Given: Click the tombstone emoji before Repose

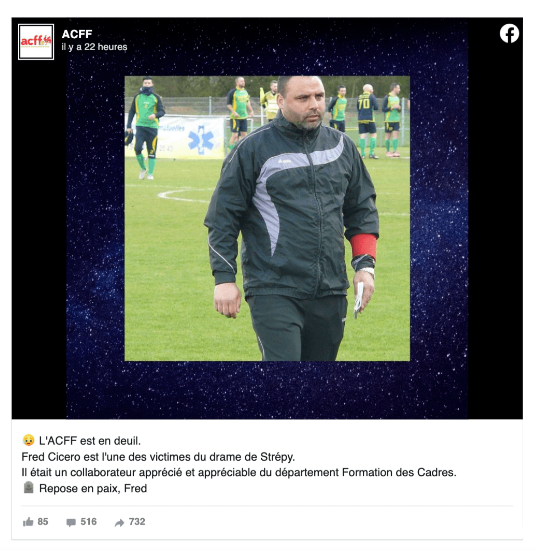Looking at the screenshot, I should (28, 487).
